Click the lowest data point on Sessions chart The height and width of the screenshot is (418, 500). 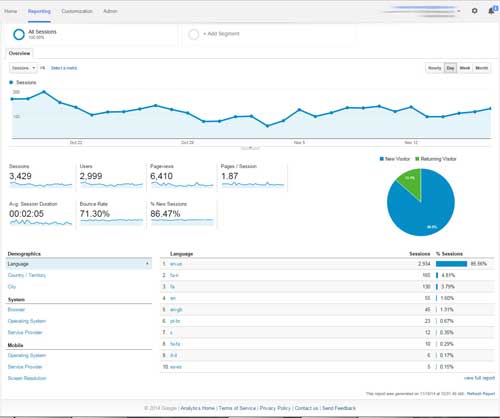coord(267,126)
